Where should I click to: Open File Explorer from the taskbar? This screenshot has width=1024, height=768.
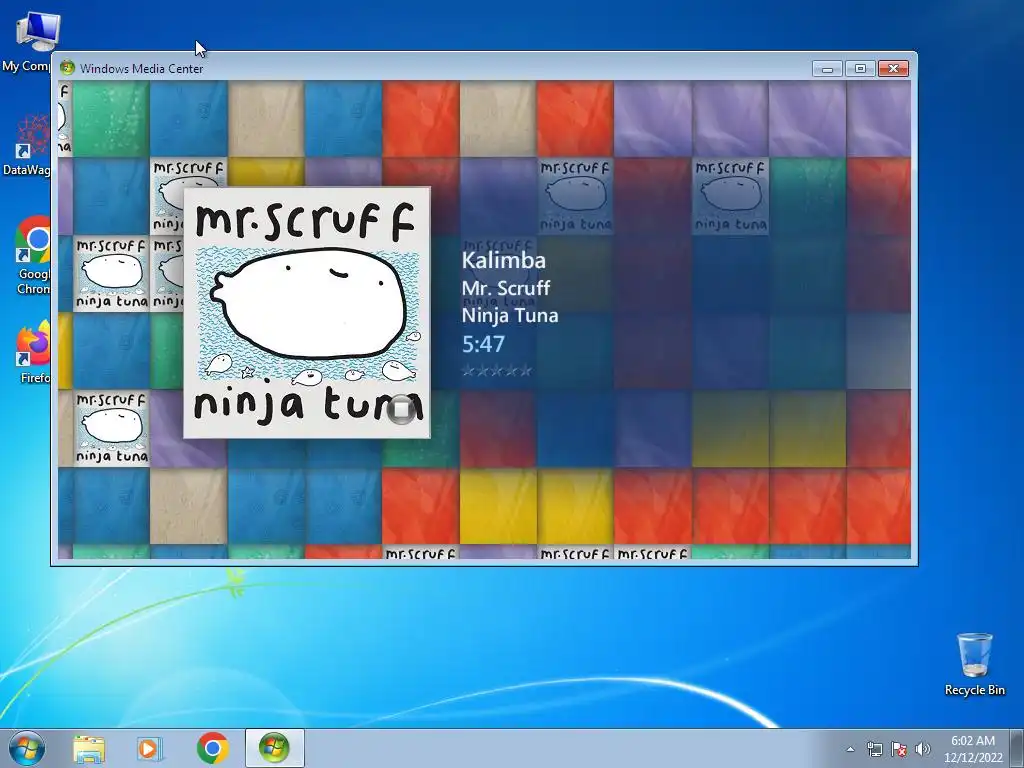tap(89, 748)
